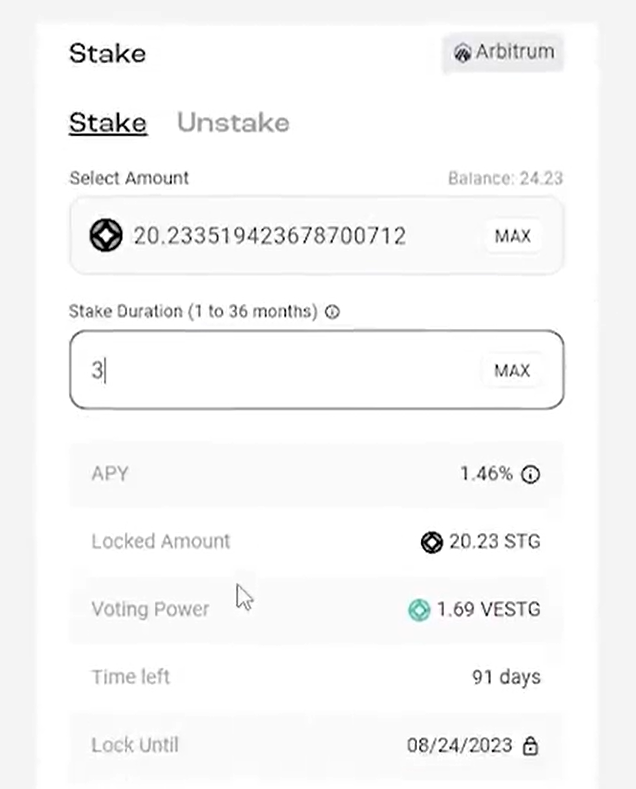Click the lock icon next to 08/24/2023
The image size is (636, 789).
coord(530,745)
